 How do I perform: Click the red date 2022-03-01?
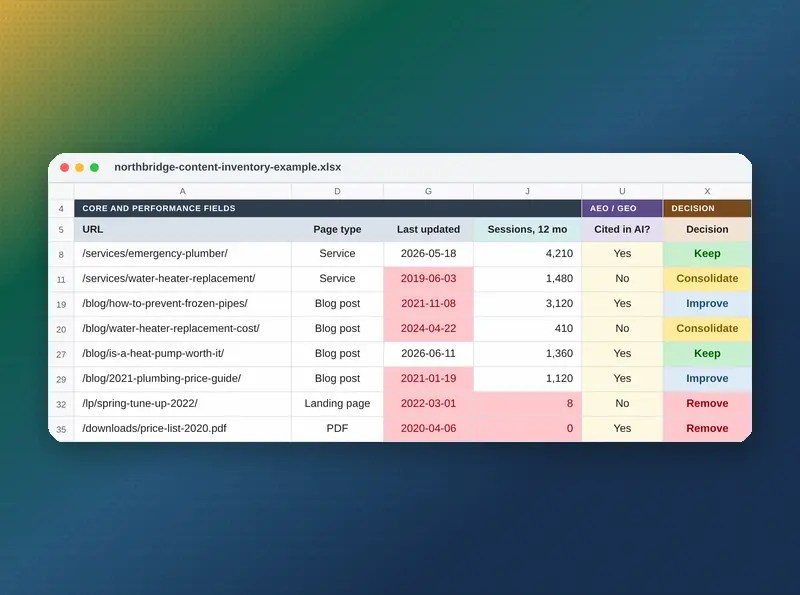pyautogui.click(x=428, y=404)
